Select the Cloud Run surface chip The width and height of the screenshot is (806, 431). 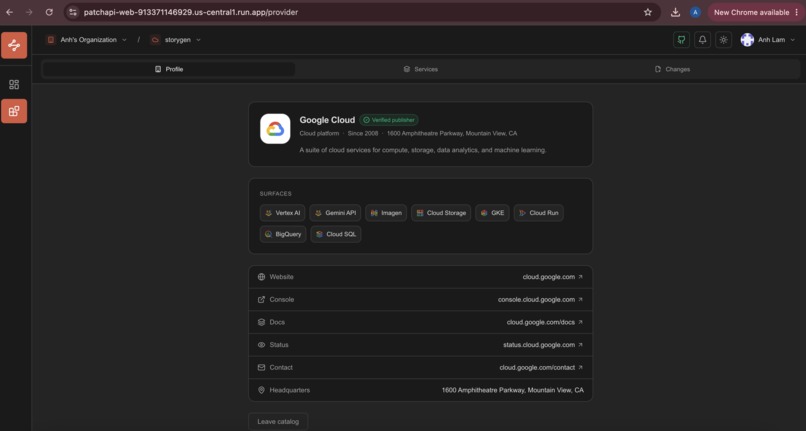point(539,213)
